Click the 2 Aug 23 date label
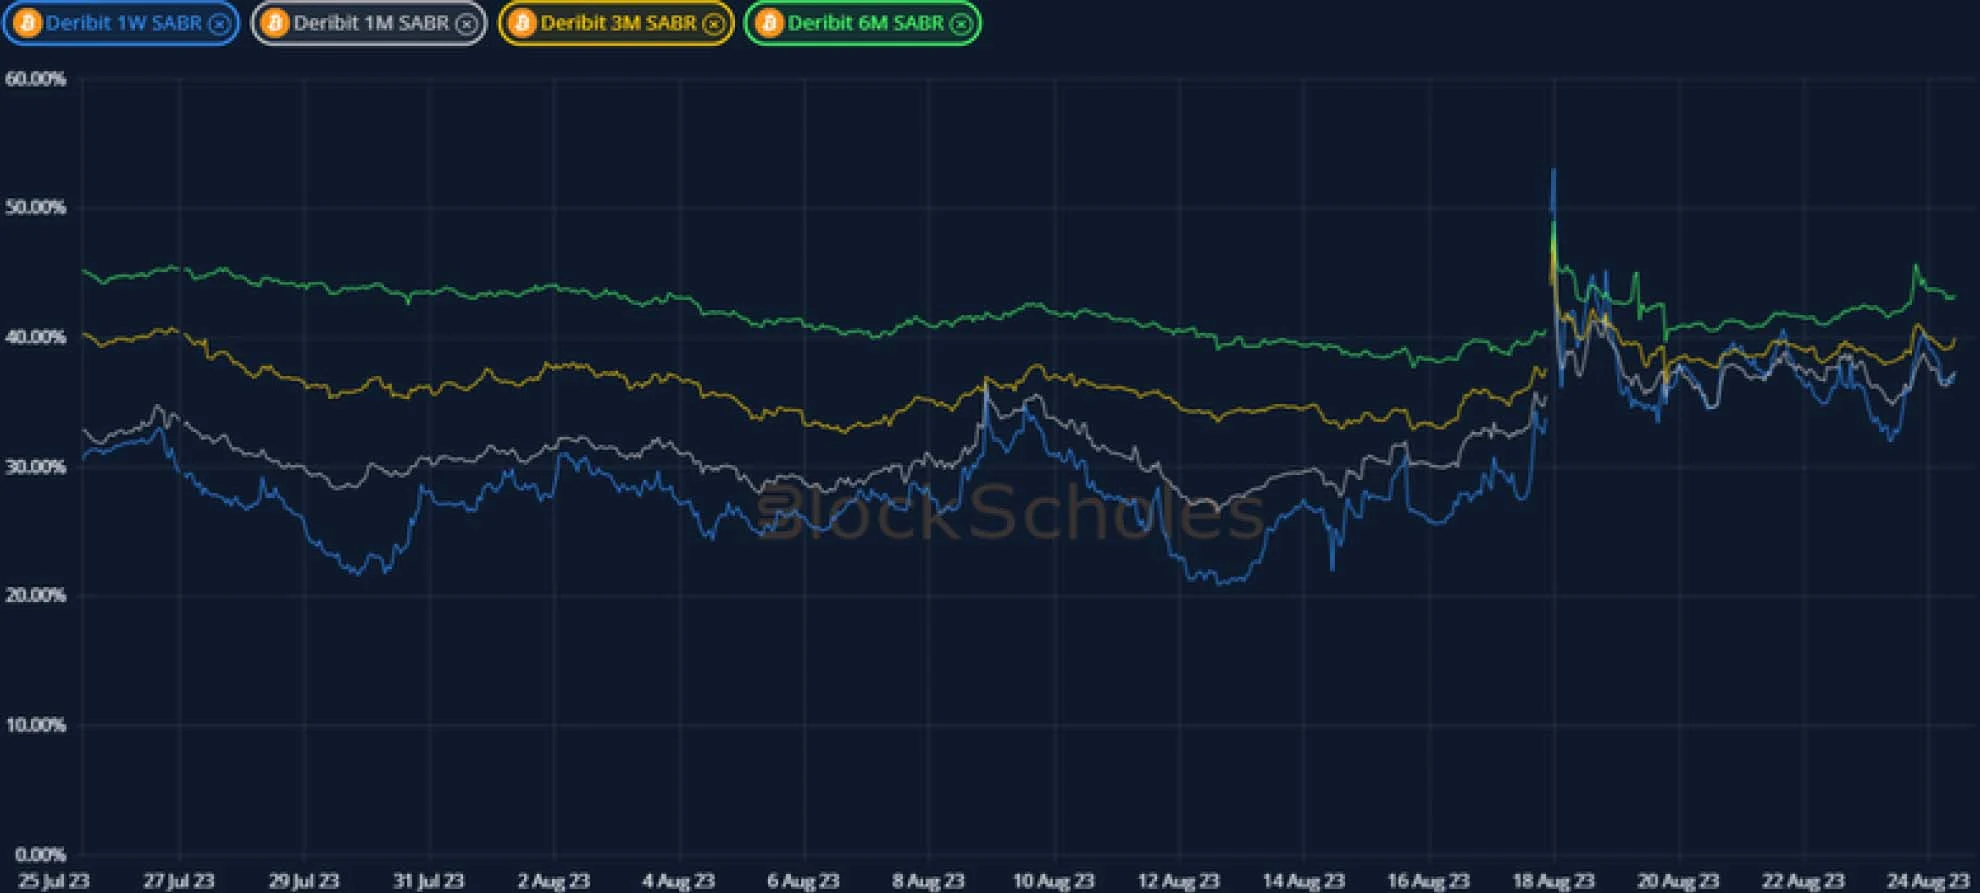1980x893 pixels. tap(553, 881)
